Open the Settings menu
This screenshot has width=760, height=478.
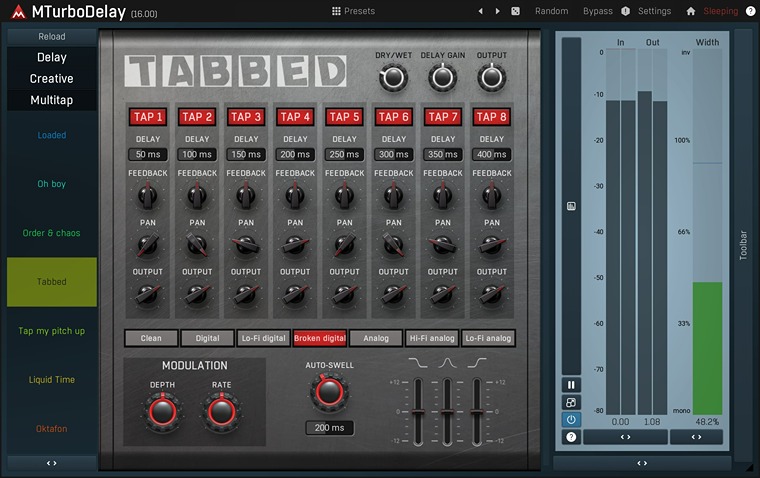[x=654, y=11]
